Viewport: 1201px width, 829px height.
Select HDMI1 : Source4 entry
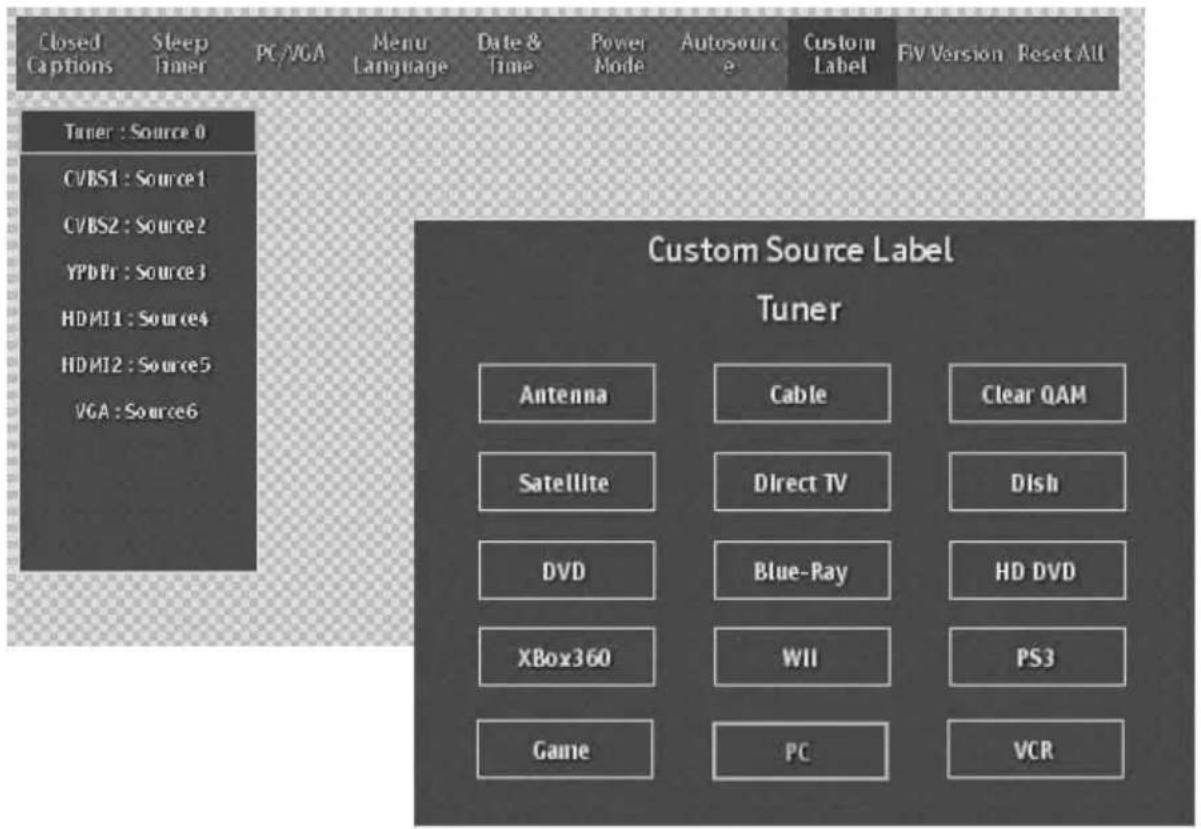(x=138, y=318)
